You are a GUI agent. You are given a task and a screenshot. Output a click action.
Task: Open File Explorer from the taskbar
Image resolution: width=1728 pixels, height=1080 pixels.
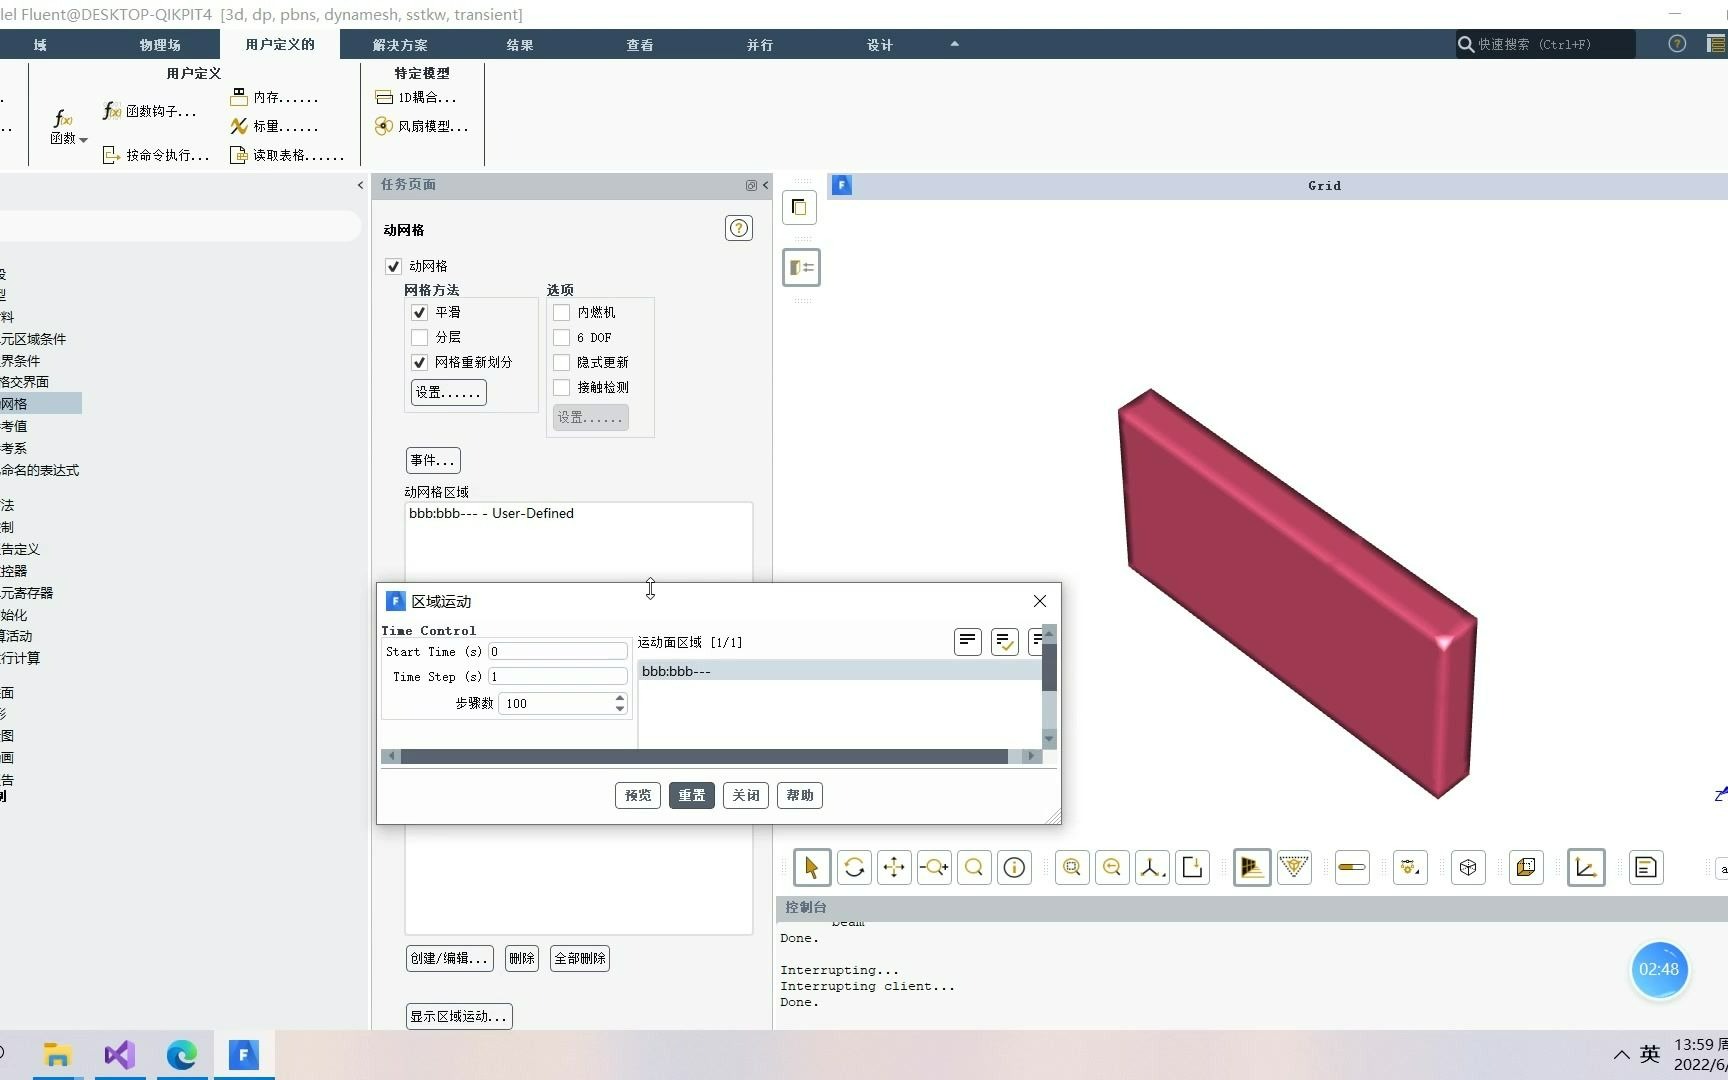click(57, 1055)
